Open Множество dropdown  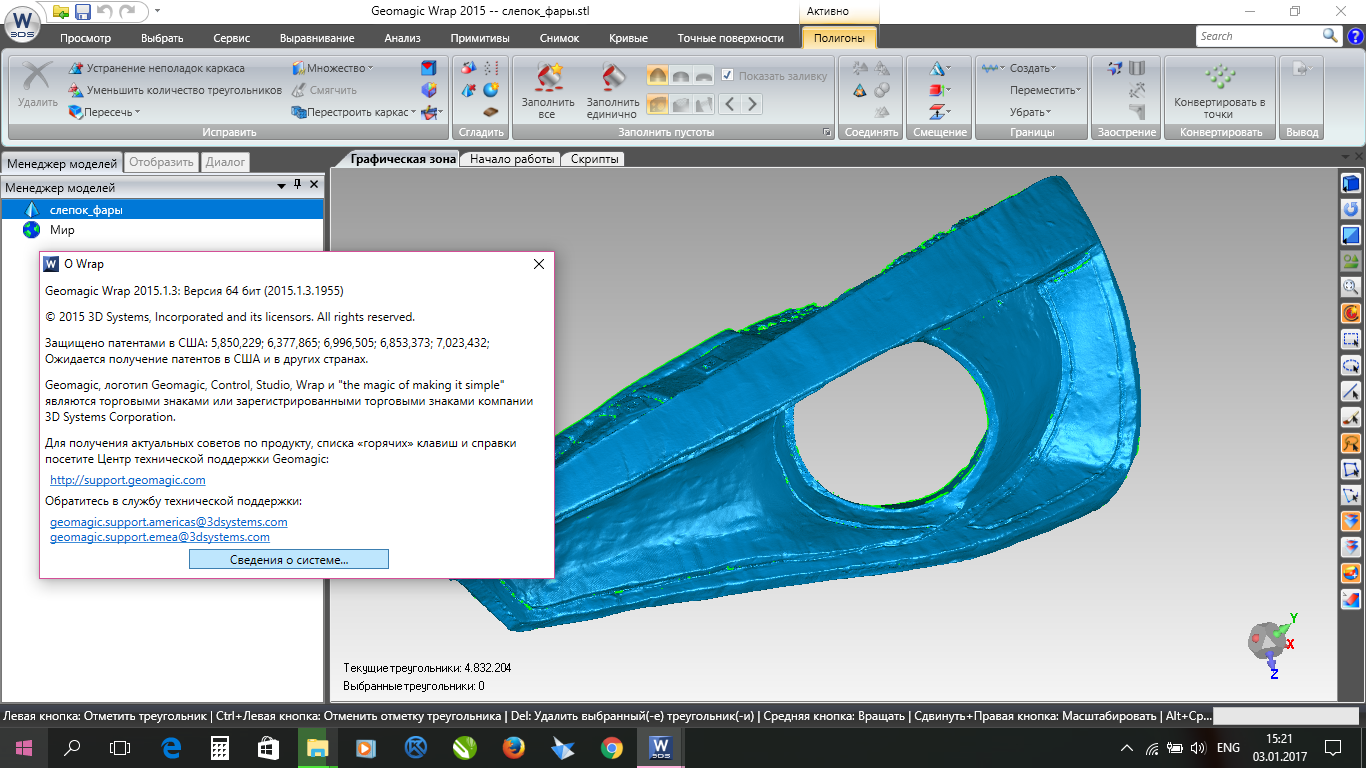[332, 68]
